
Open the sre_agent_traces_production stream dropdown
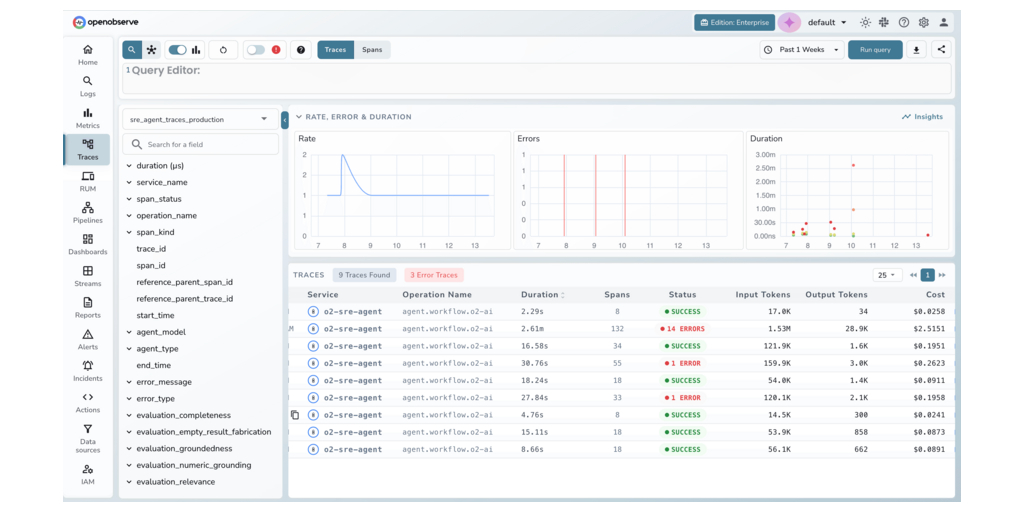pyautogui.click(x=200, y=119)
